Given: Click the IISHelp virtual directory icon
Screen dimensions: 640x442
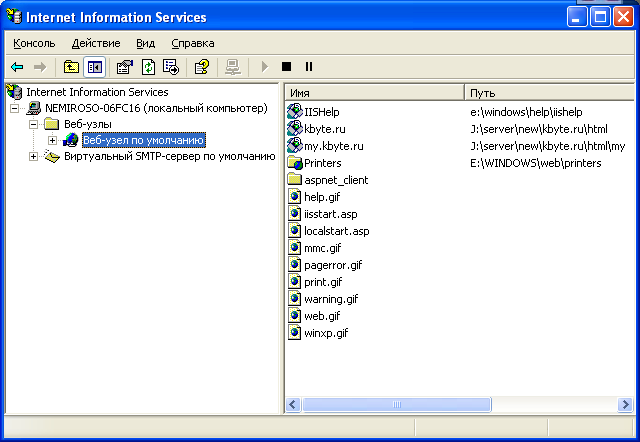Looking at the screenshot, I should pos(294,111).
